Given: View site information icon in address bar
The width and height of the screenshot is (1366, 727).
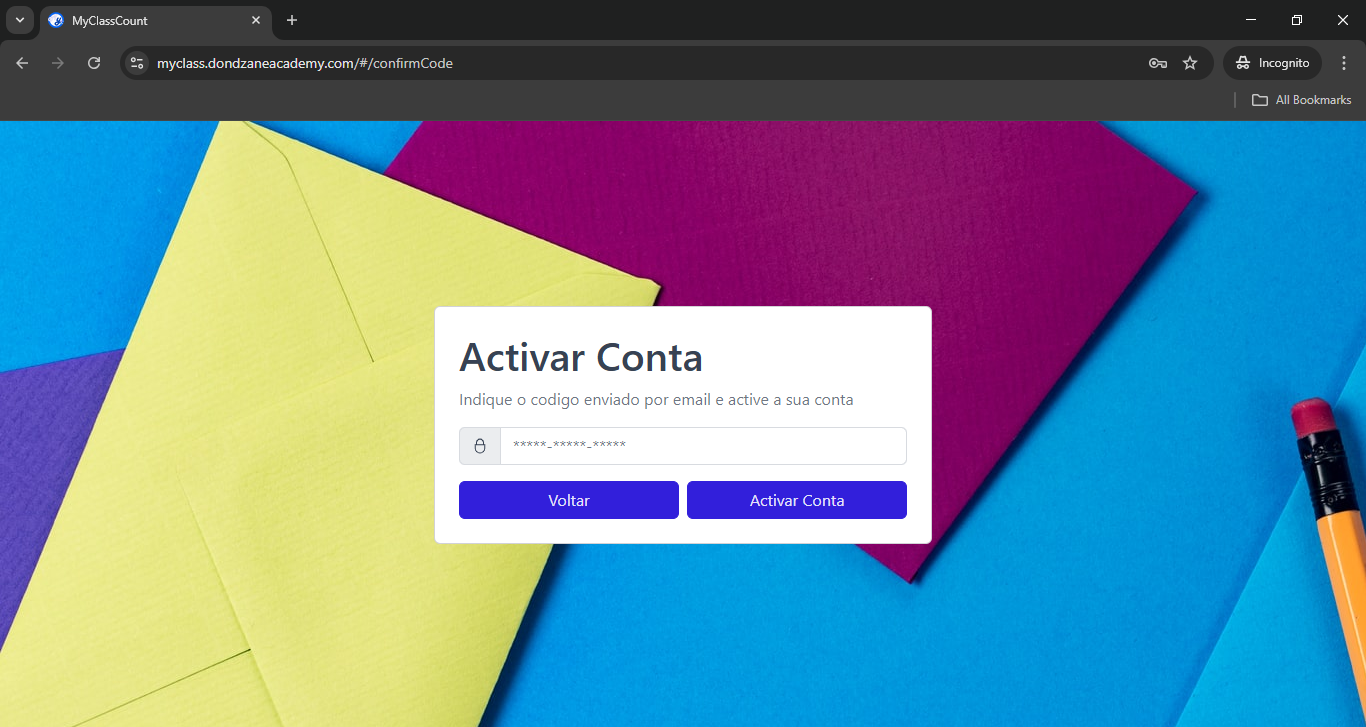Looking at the screenshot, I should pyautogui.click(x=137, y=63).
